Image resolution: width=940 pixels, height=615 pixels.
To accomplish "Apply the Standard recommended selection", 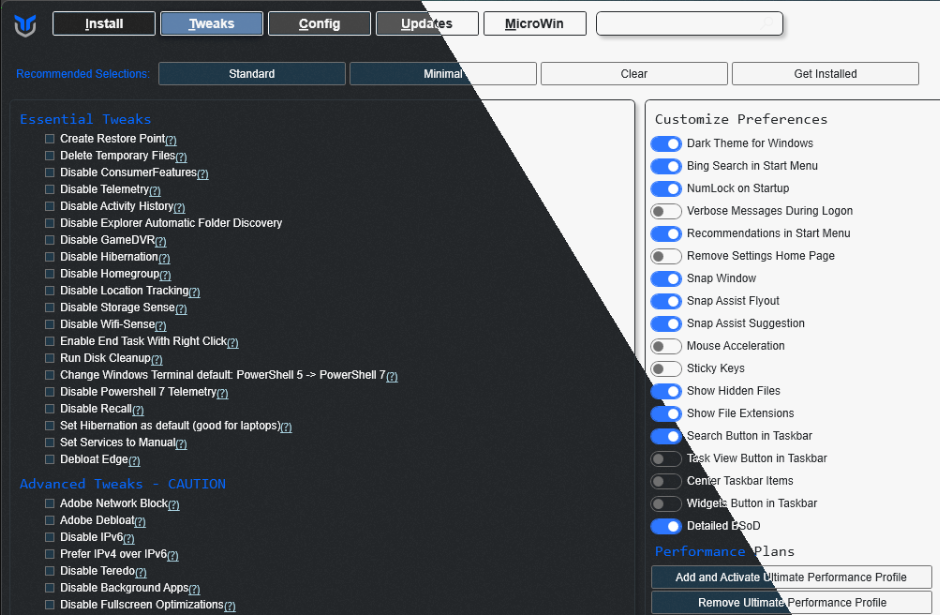I will pyautogui.click(x=252, y=74).
